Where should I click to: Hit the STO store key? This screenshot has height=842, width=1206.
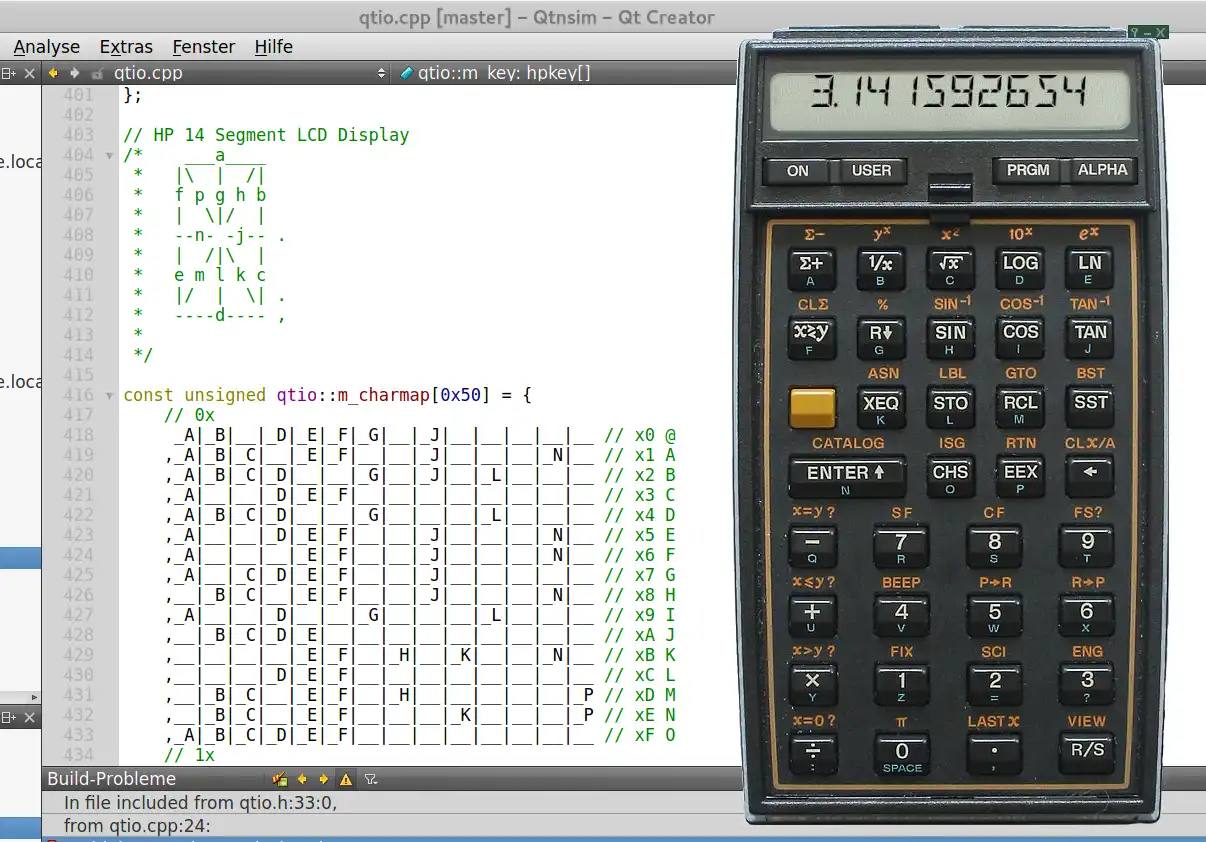click(x=950, y=409)
